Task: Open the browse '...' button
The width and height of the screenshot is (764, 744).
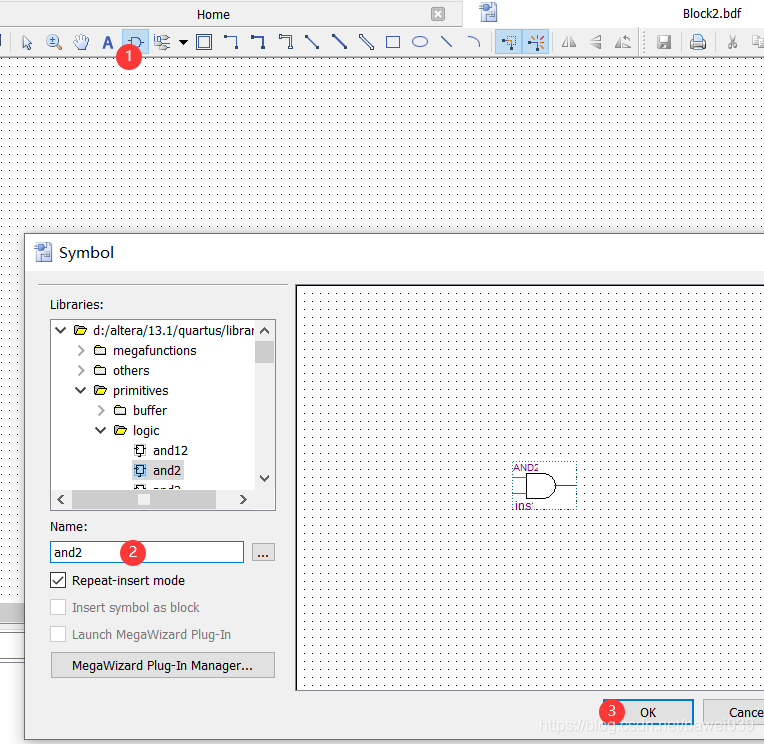Action: (x=263, y=553)
